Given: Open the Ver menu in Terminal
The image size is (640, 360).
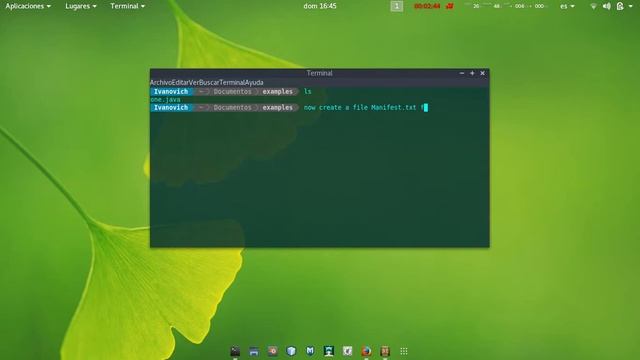Looking at the screenshot, I should (x=193, y=82).
